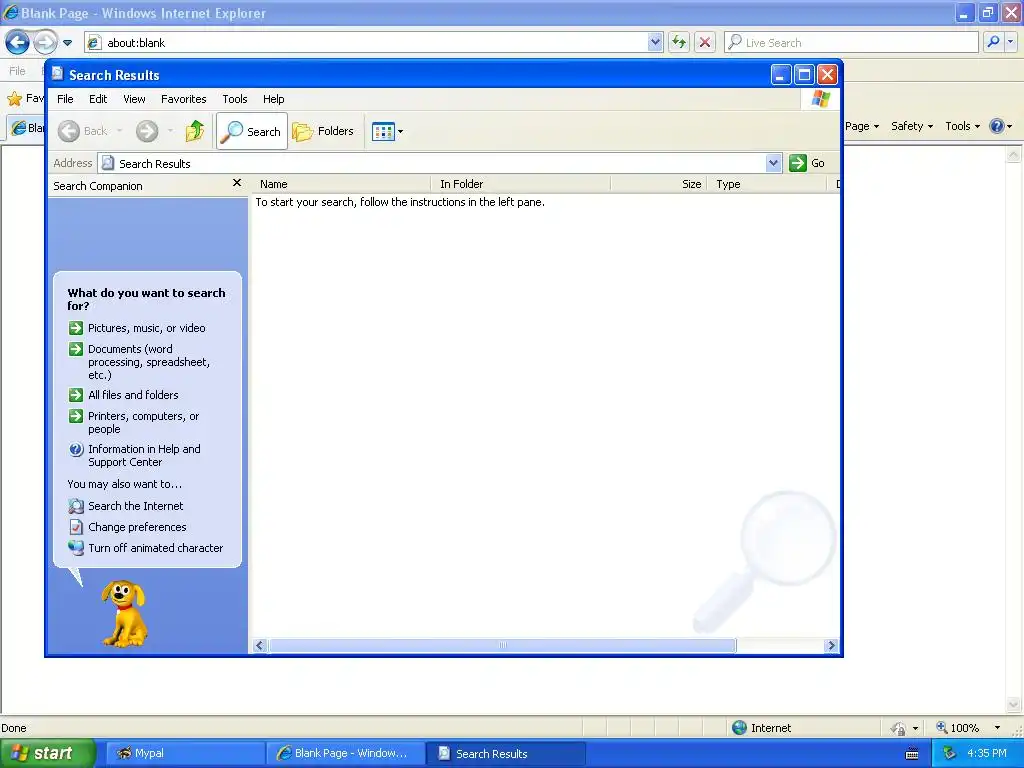The image size is (1024, 768).
Task: Click the IE Help question mark icon
Action: 997,126
